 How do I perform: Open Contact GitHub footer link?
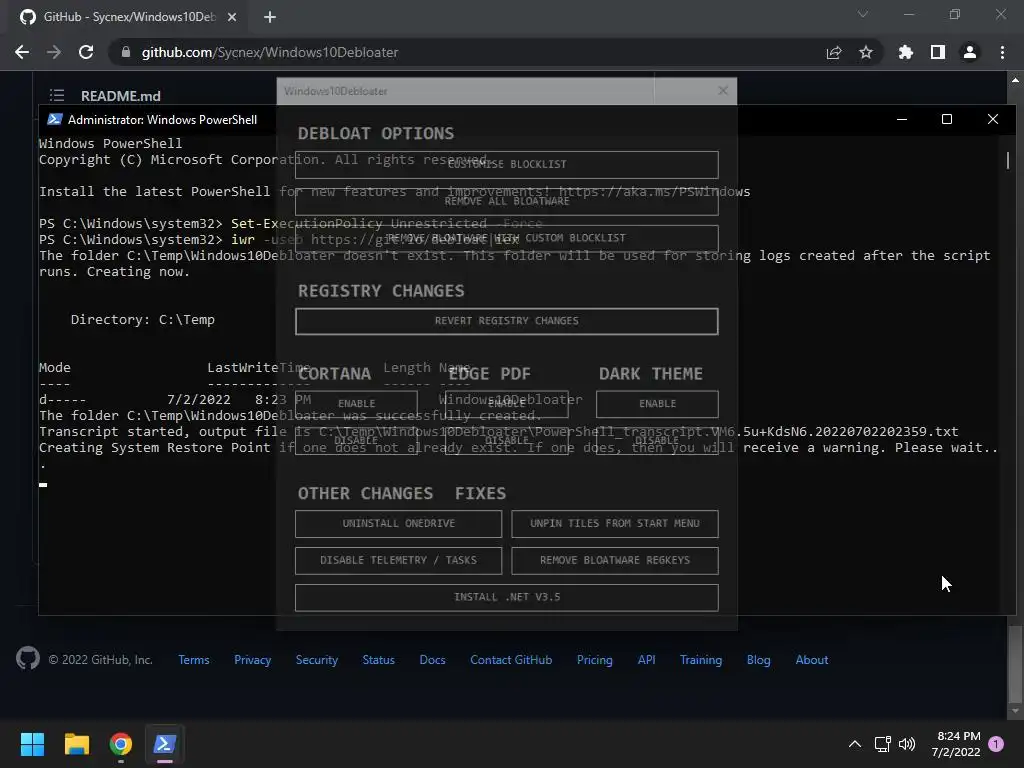click(511, 660)
